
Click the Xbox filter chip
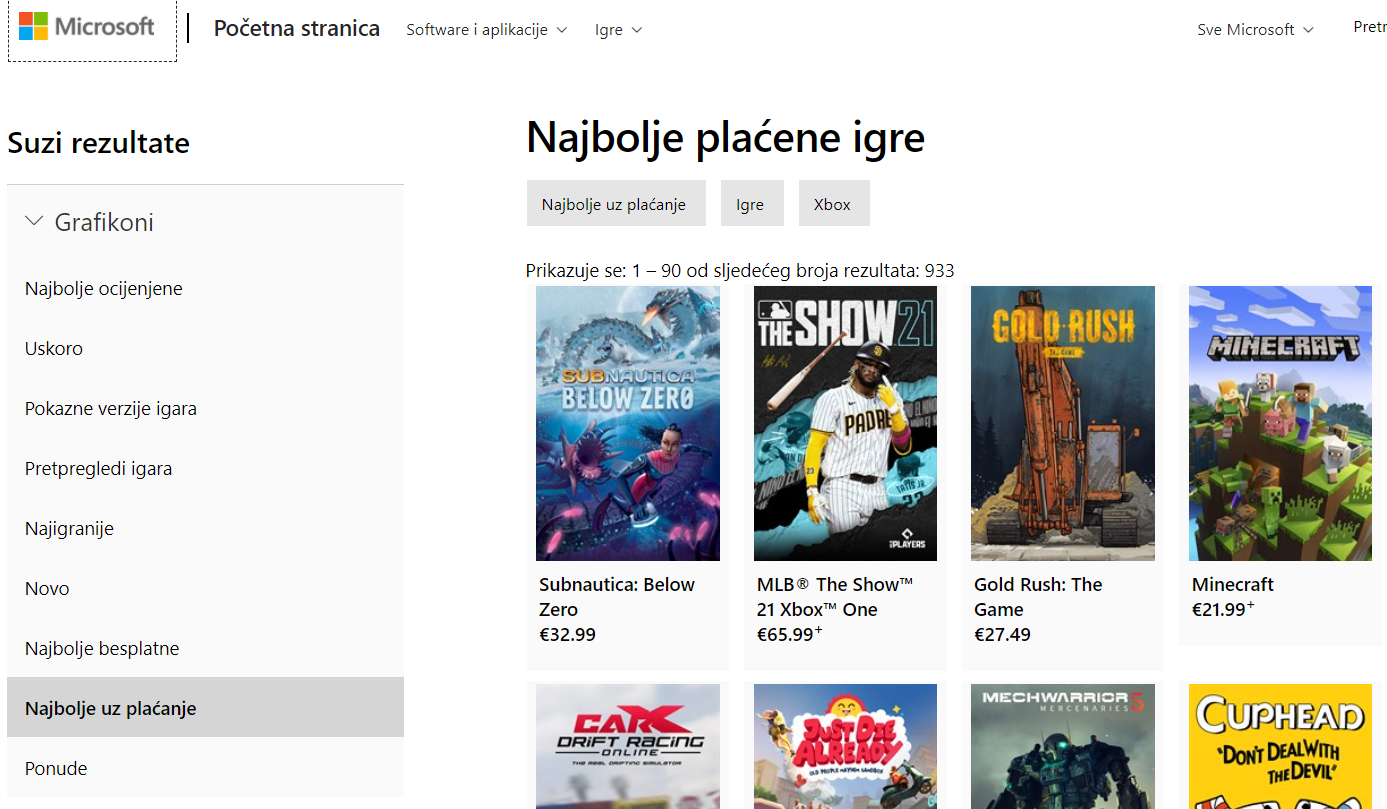(833, 203)
